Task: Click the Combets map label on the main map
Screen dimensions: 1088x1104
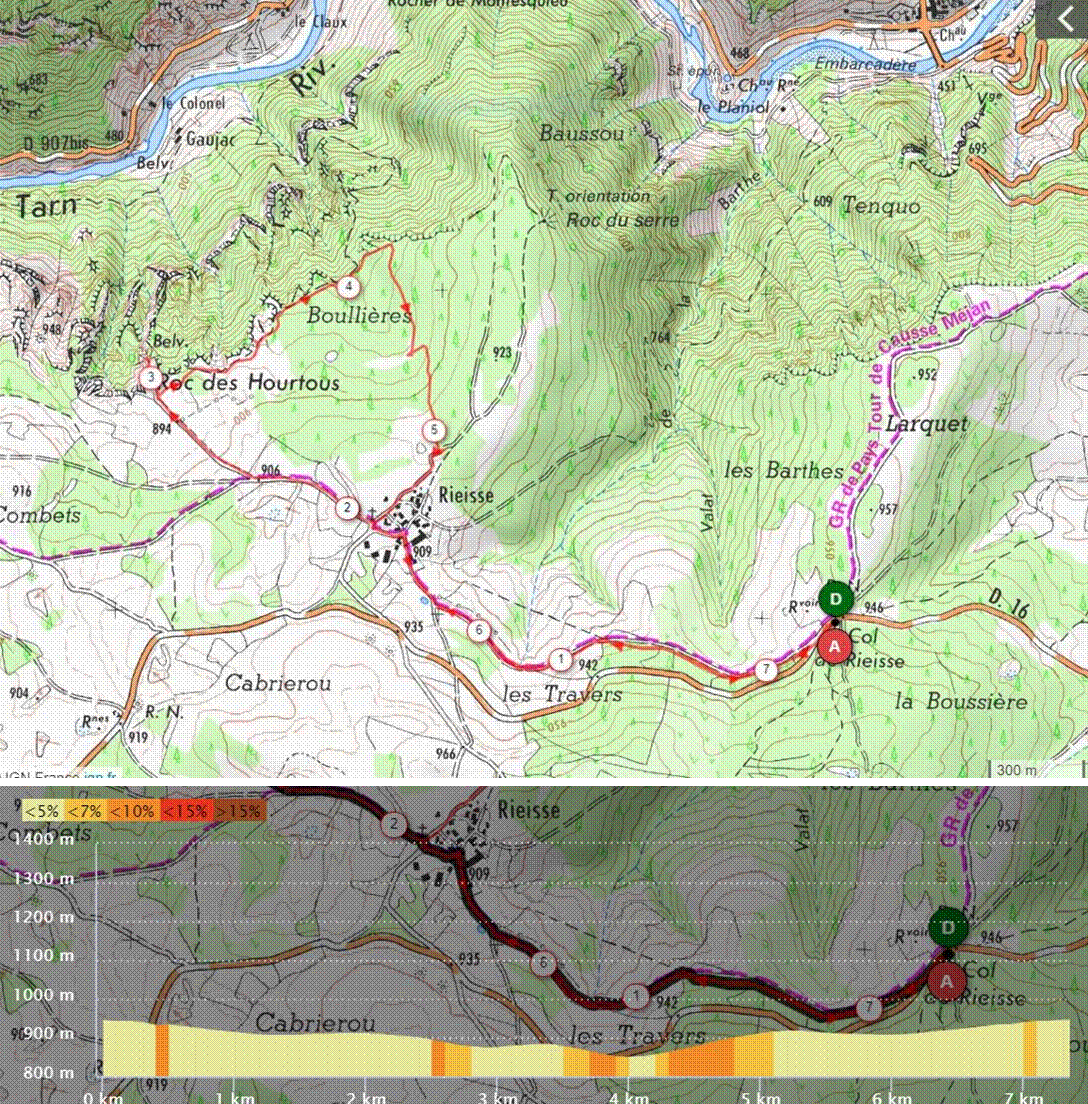Action: tap(40, 515)
